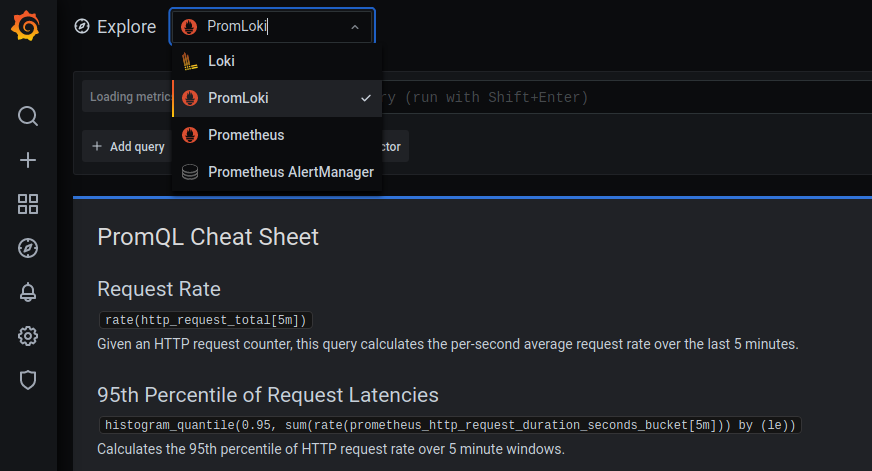The width and height of the screenshot is (872, 471).
Task: Click the rate(http_request_total[5m]) example query
Action: coord(206,320)
